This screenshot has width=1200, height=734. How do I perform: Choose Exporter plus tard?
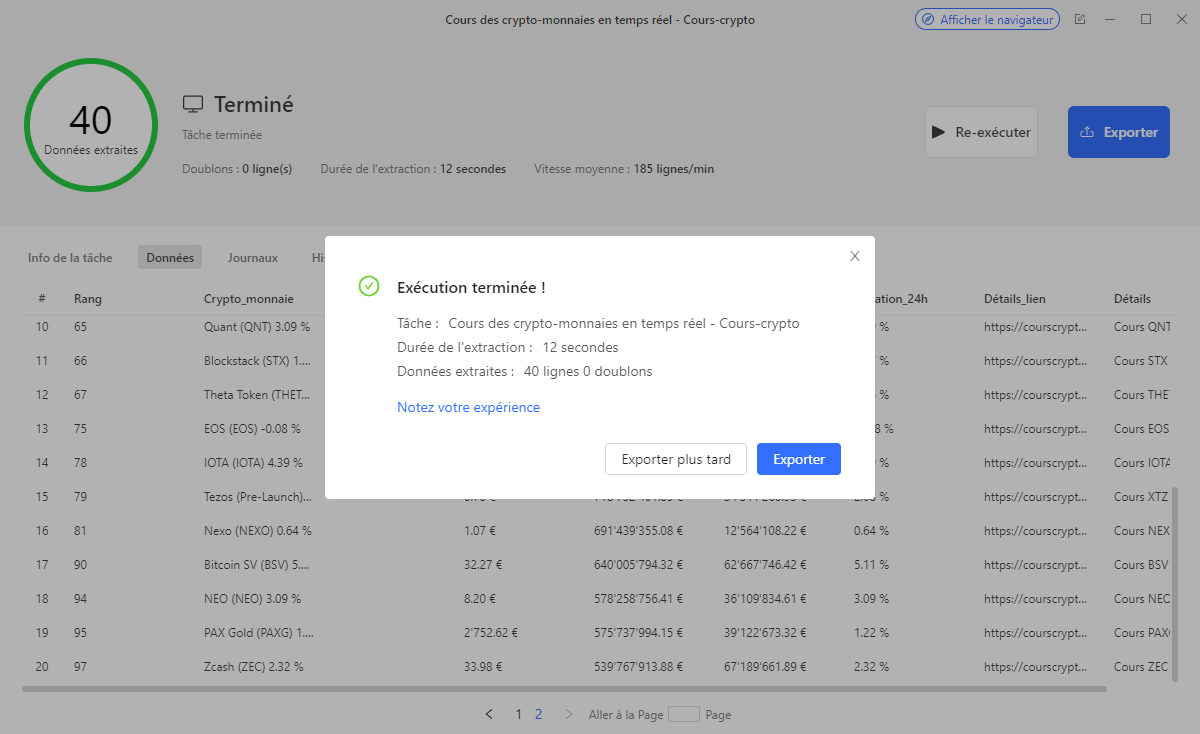pyautogui.click(x=677, y=459)
